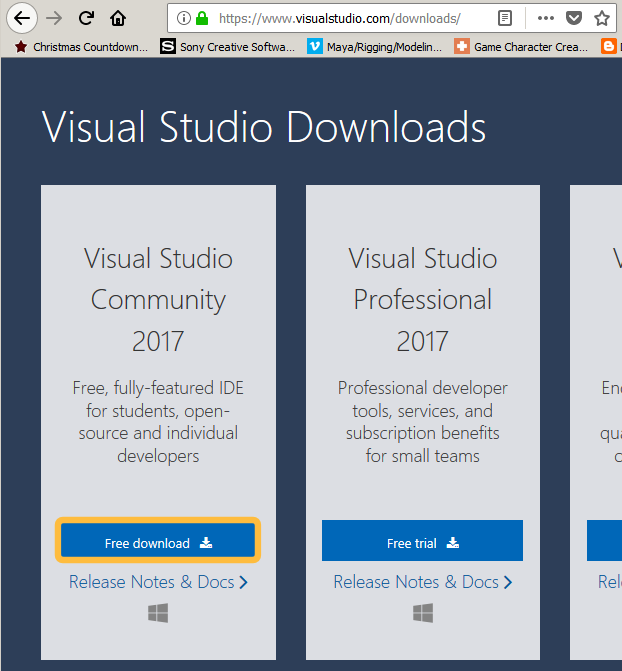Click the Visual Studio Professional 2017 title

(423, 300)
